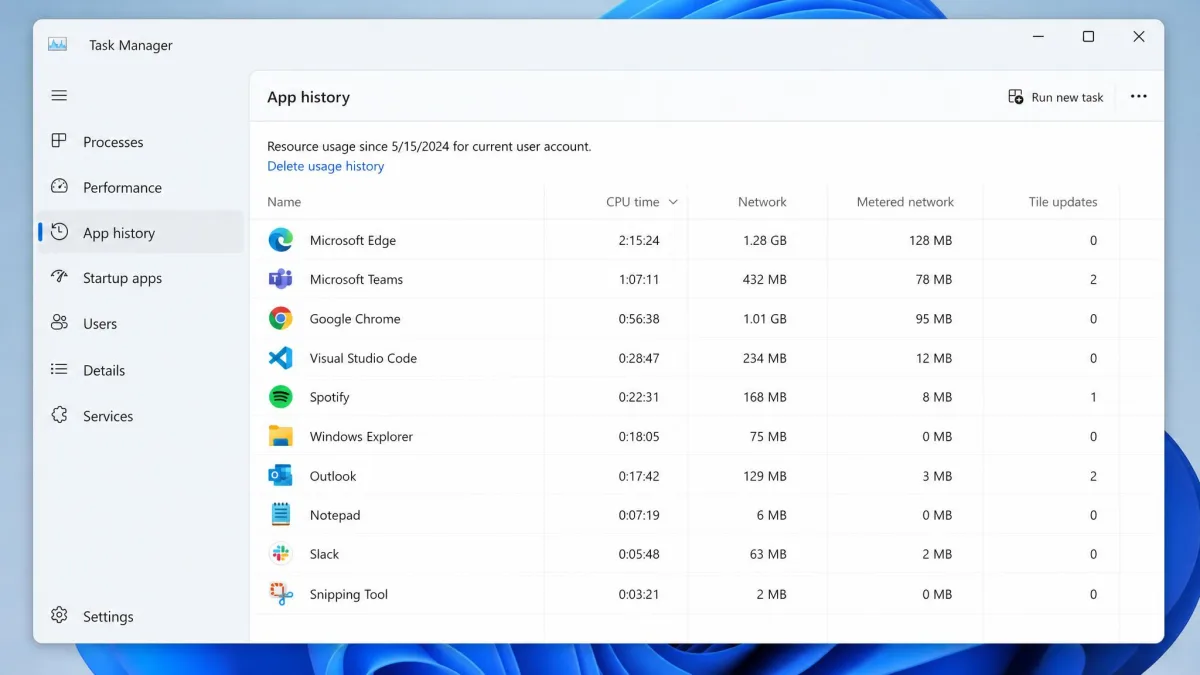Screen dimensions: 1200x675
Task: Select the Slack name text
Action: pos(324,554)
